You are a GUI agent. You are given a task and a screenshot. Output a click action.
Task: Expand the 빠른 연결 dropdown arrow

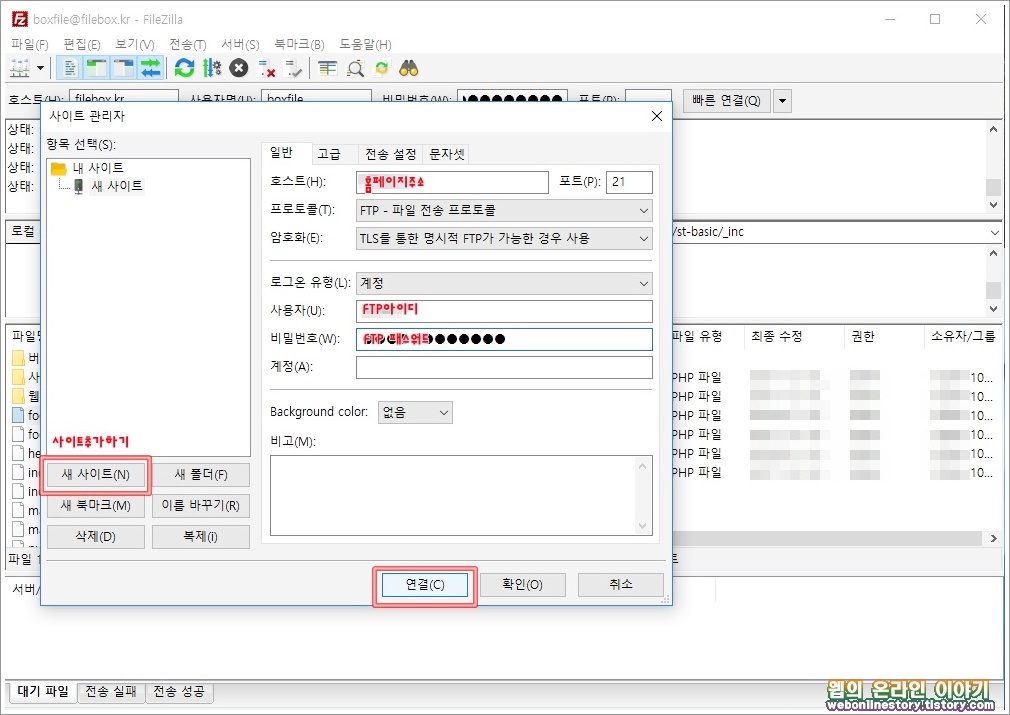tap(781, 101)
